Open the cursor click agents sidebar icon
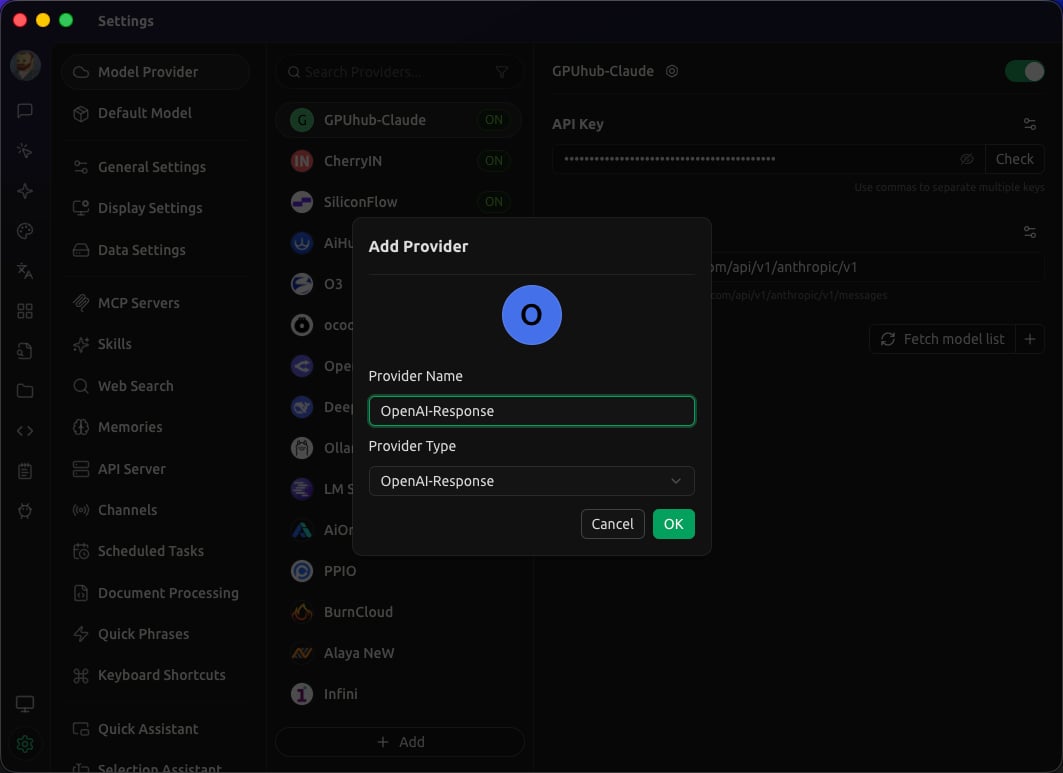Viewport: 1063px width, 773px height. click(25, 151)
